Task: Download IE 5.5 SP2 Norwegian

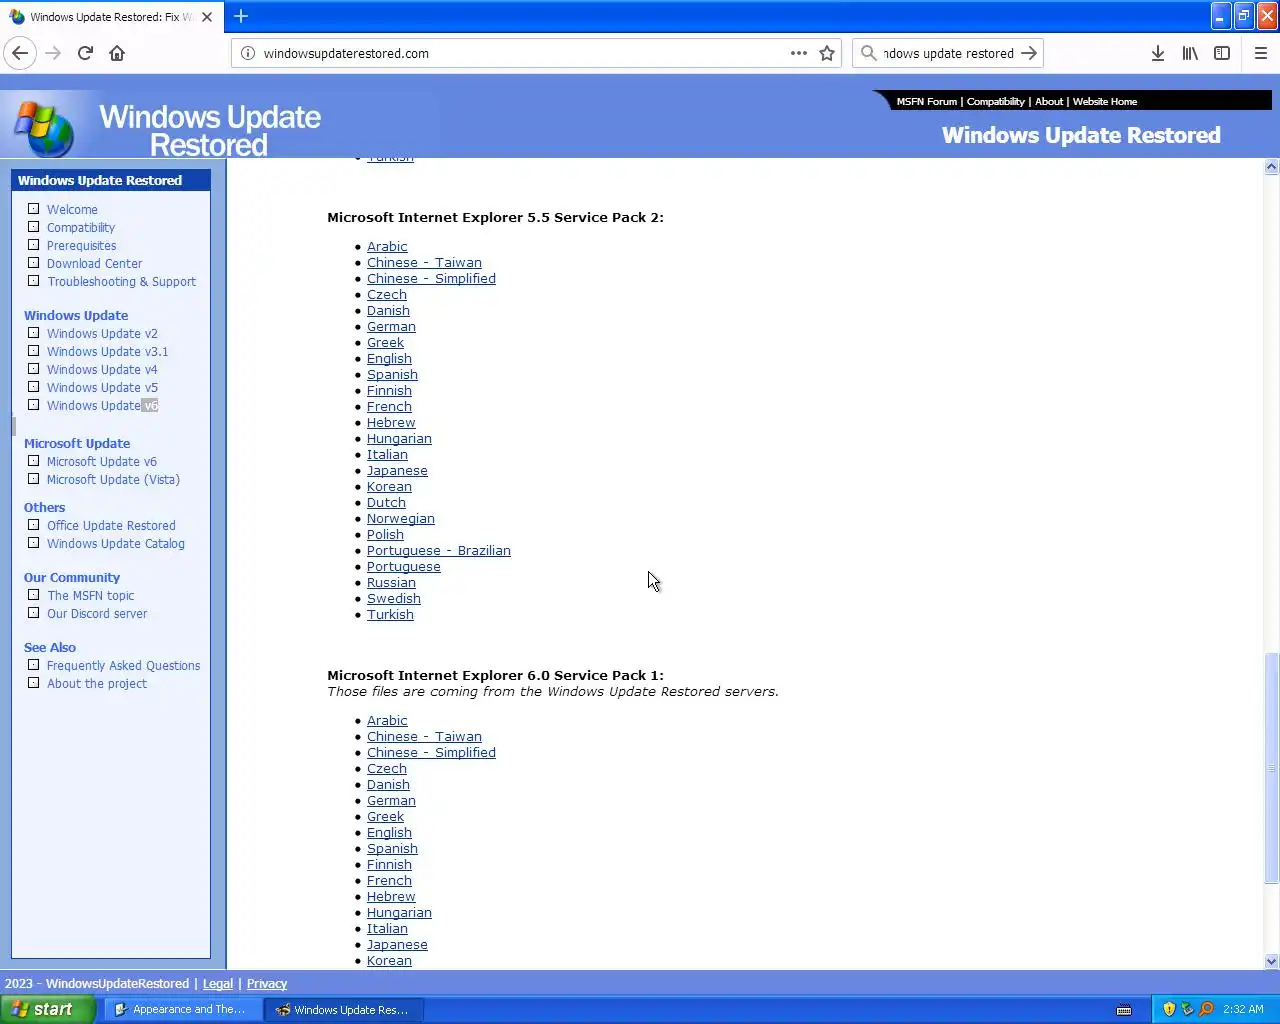Action: tap(401, 519)
